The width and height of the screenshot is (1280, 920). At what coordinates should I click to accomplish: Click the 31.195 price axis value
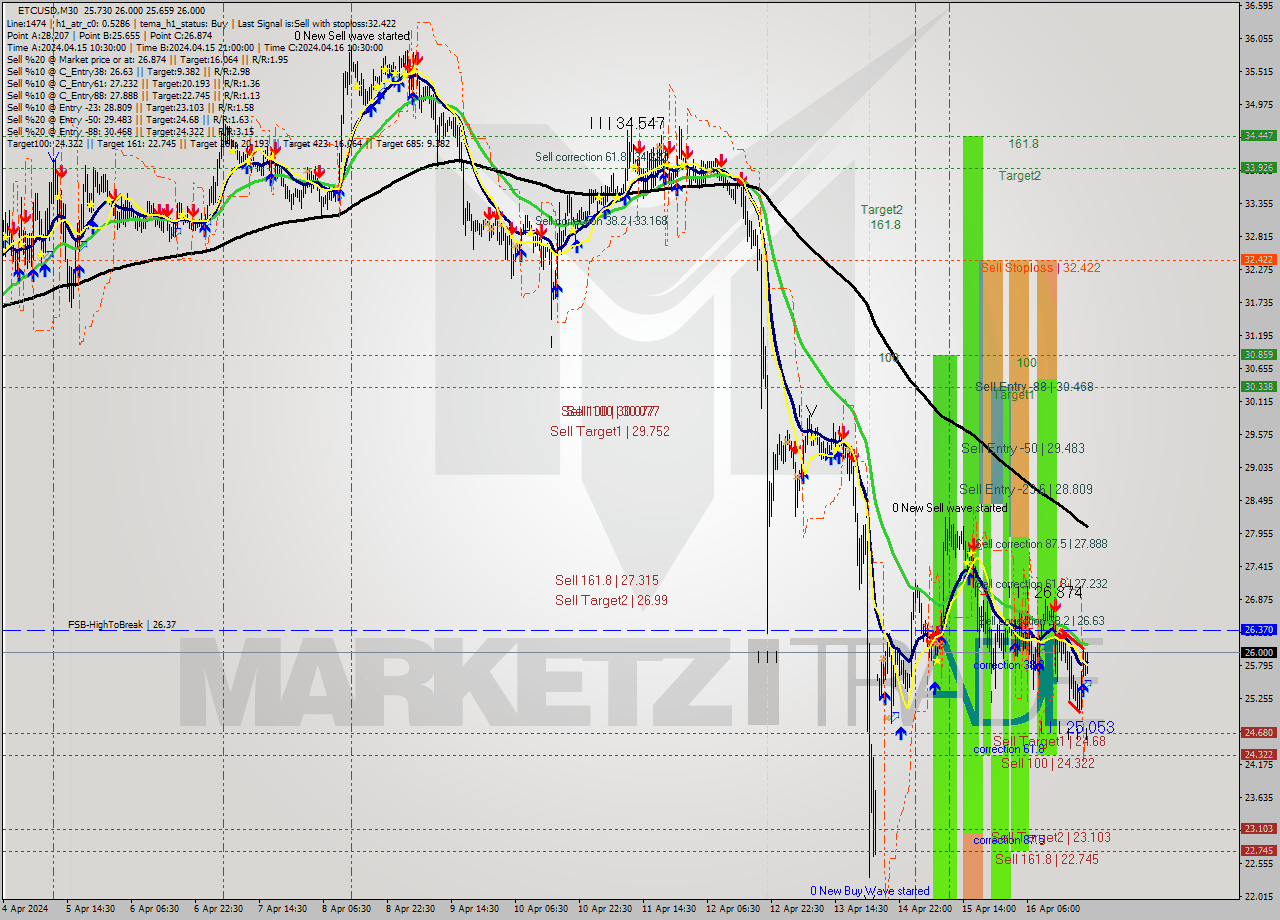(1258, 335)
